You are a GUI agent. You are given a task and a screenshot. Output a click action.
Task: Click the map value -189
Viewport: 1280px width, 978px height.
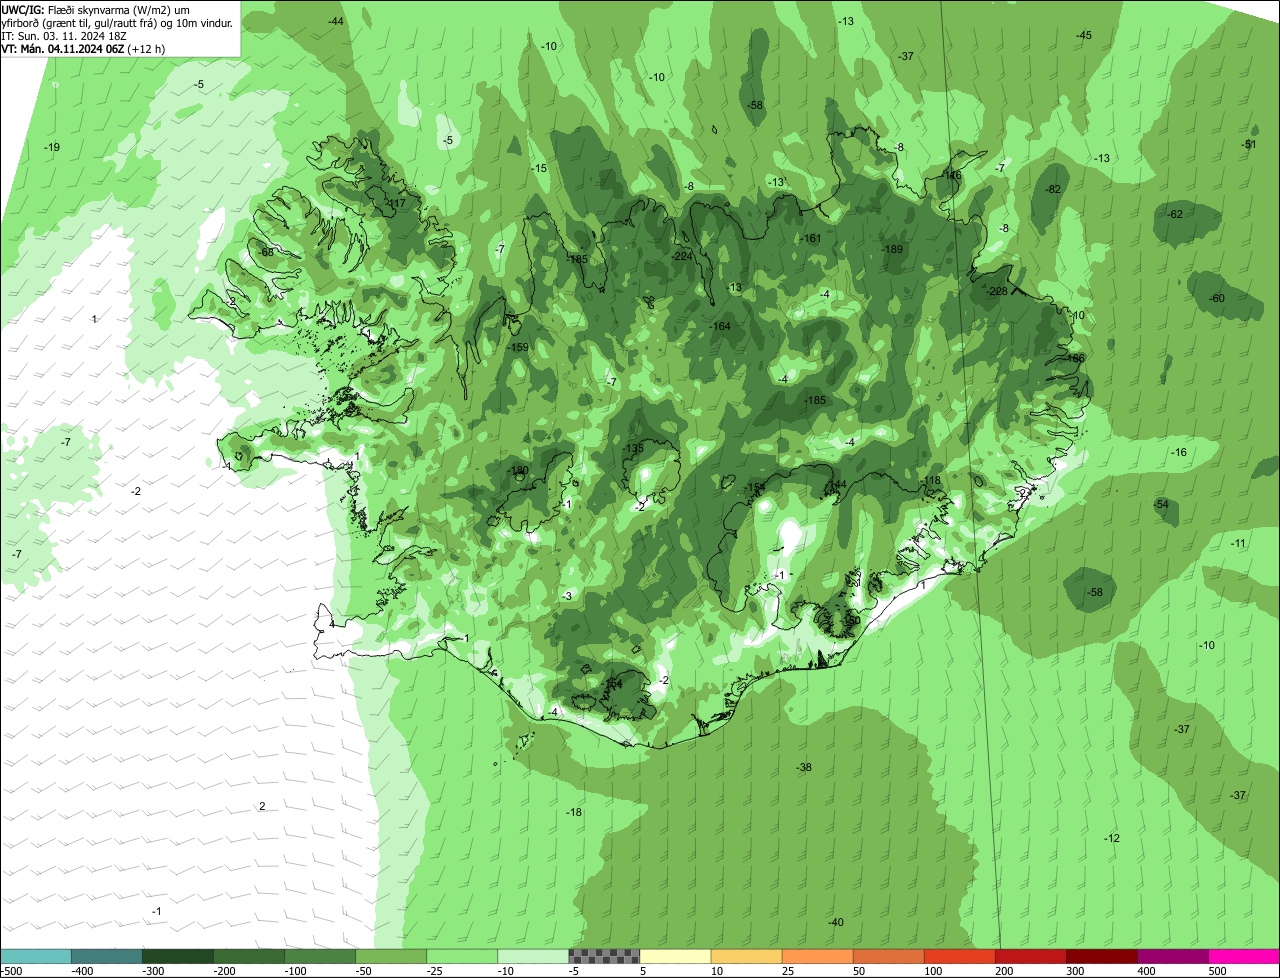coord(892,249)
